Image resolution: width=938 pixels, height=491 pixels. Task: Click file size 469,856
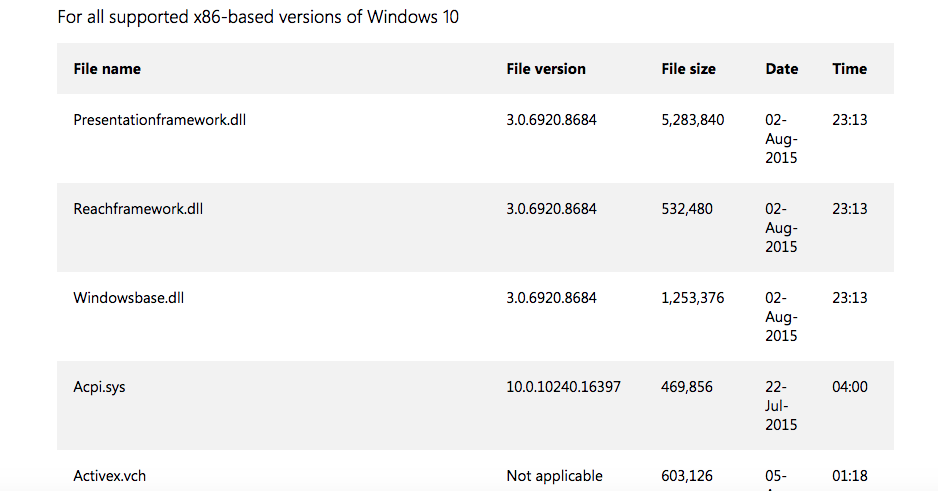click(687, 387)
